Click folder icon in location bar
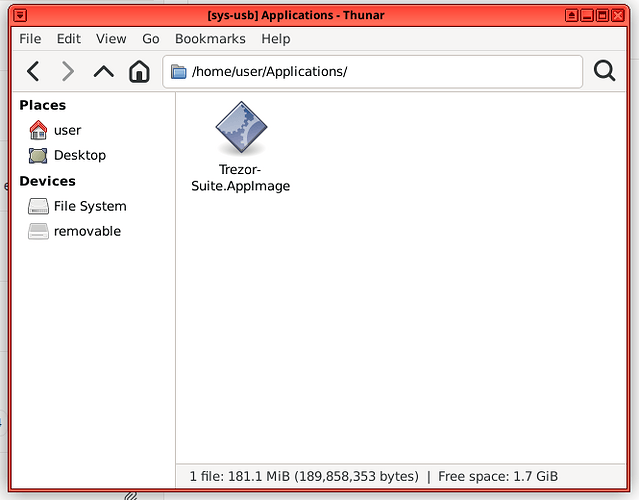This screenshot has height=500, width=639. [x=178, y=72]
